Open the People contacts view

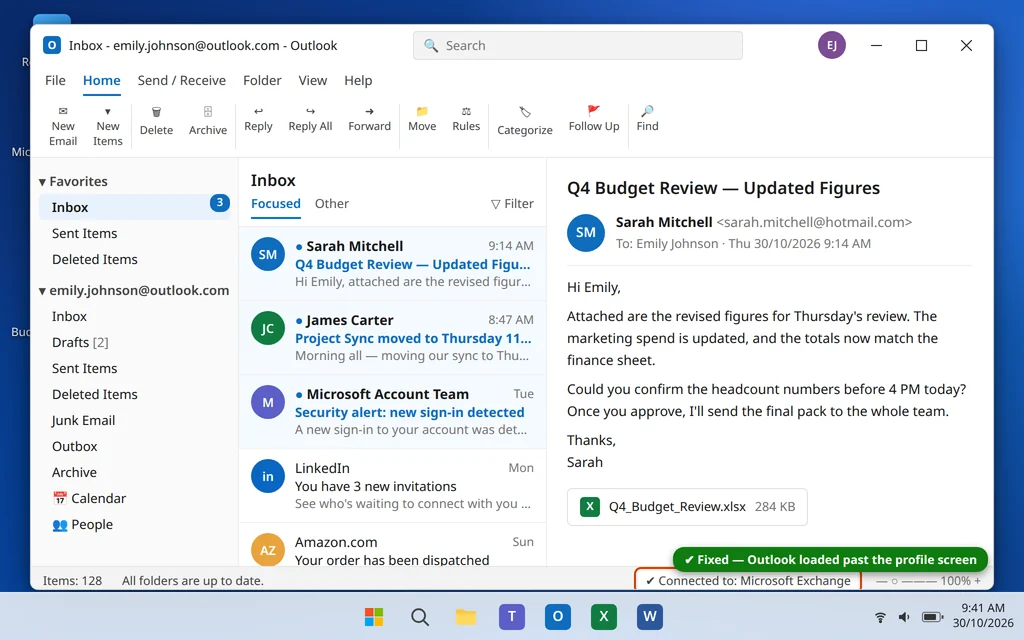134,524
